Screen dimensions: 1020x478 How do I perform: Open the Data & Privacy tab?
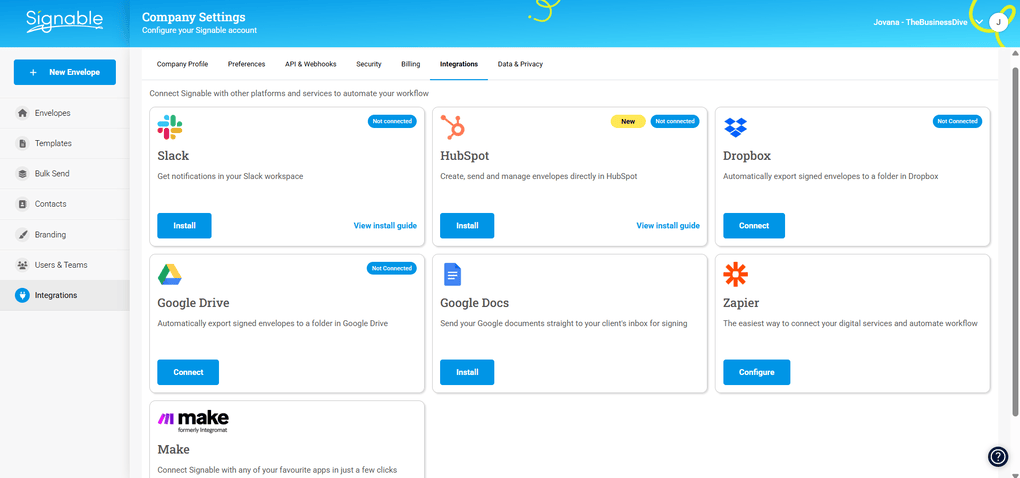520,64
